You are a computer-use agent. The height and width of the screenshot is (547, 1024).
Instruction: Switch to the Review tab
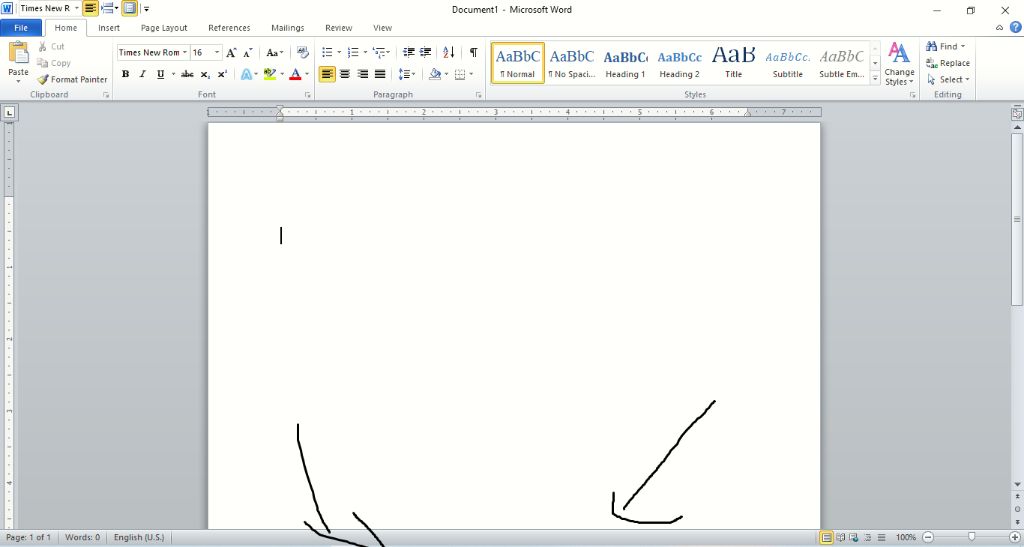click(338, 28)
